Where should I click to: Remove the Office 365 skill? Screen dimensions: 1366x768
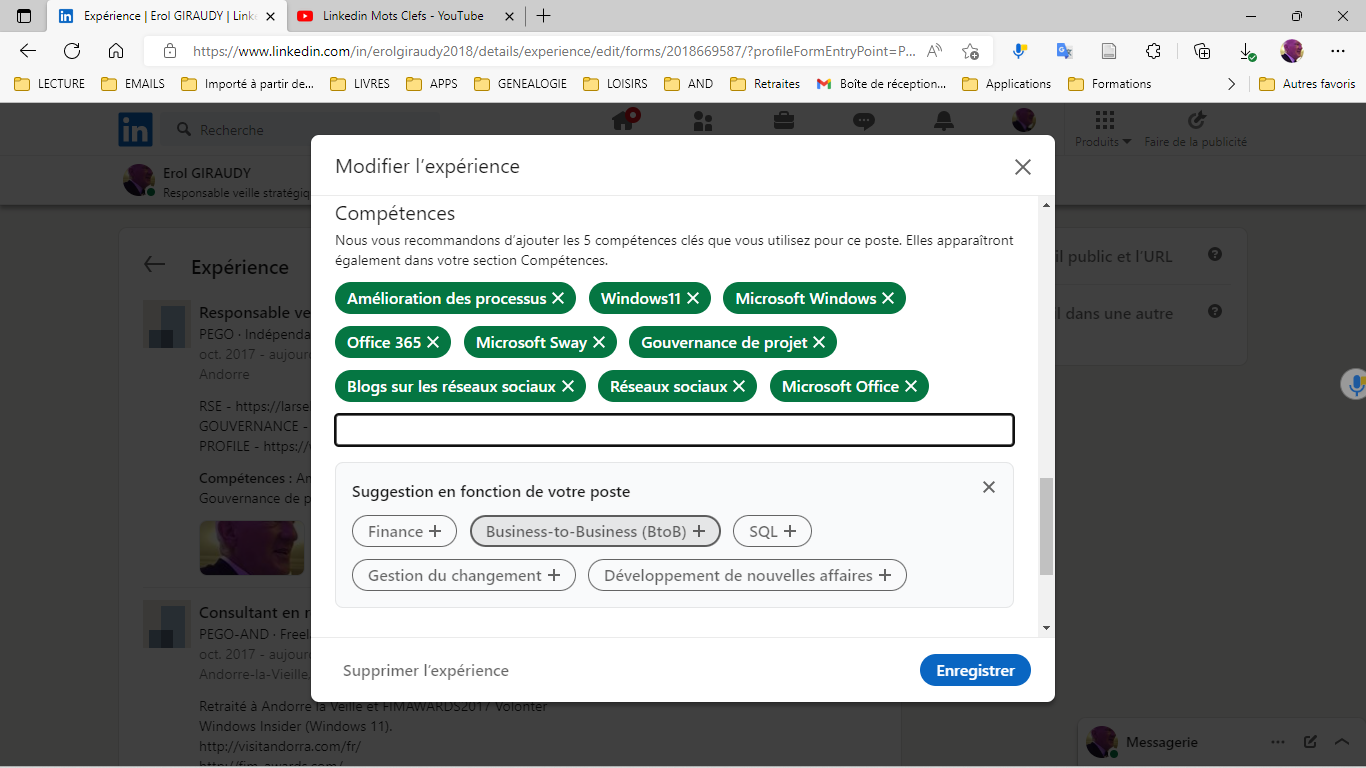coord(433,342)
